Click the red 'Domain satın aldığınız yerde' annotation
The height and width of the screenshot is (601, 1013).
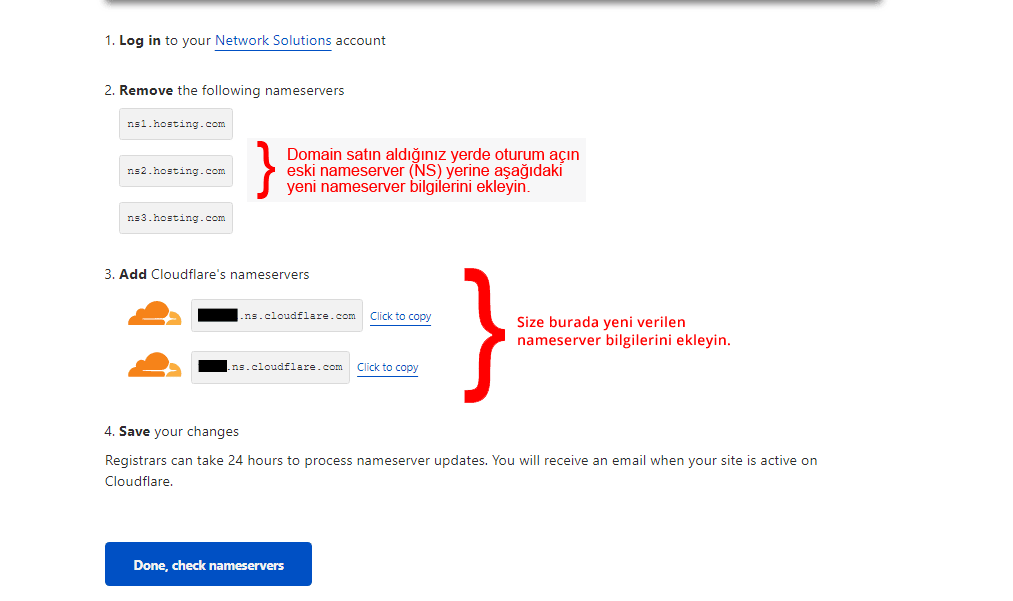pos(432,170)
